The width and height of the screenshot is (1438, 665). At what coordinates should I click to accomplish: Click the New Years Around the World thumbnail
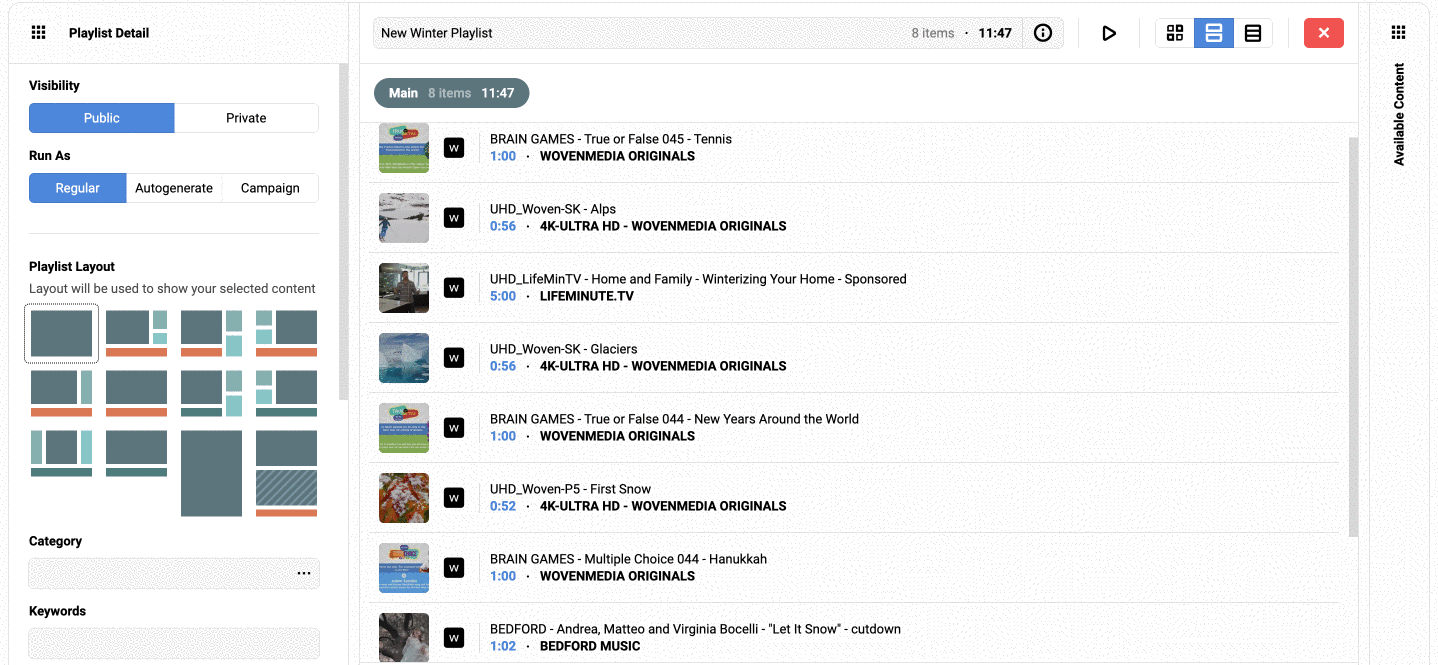pyautogui.click(x=404, y=428)
